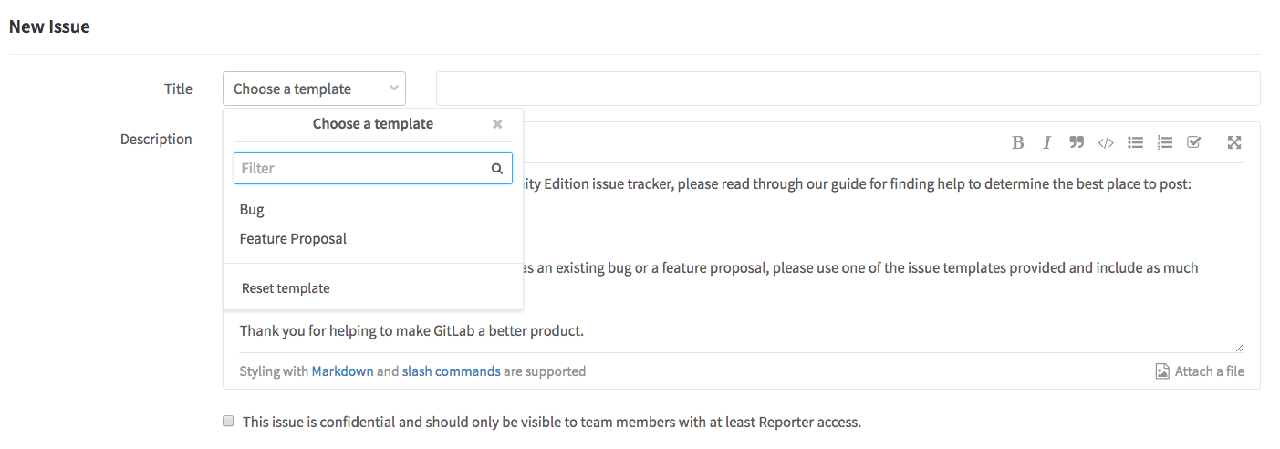Insert code formatting
The image size is (1280, 449).
[x=1105, y=142]
